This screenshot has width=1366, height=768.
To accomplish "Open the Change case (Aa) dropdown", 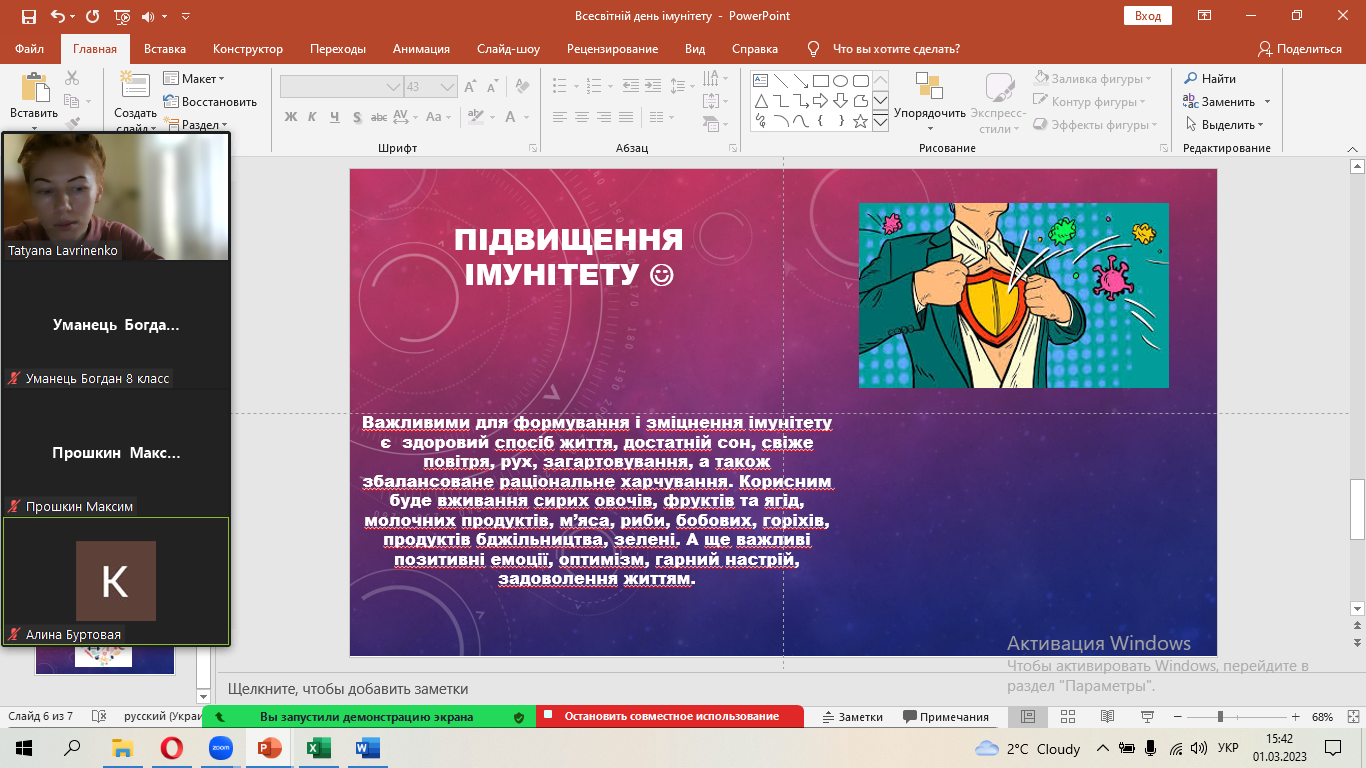I will tap(438, 117).
